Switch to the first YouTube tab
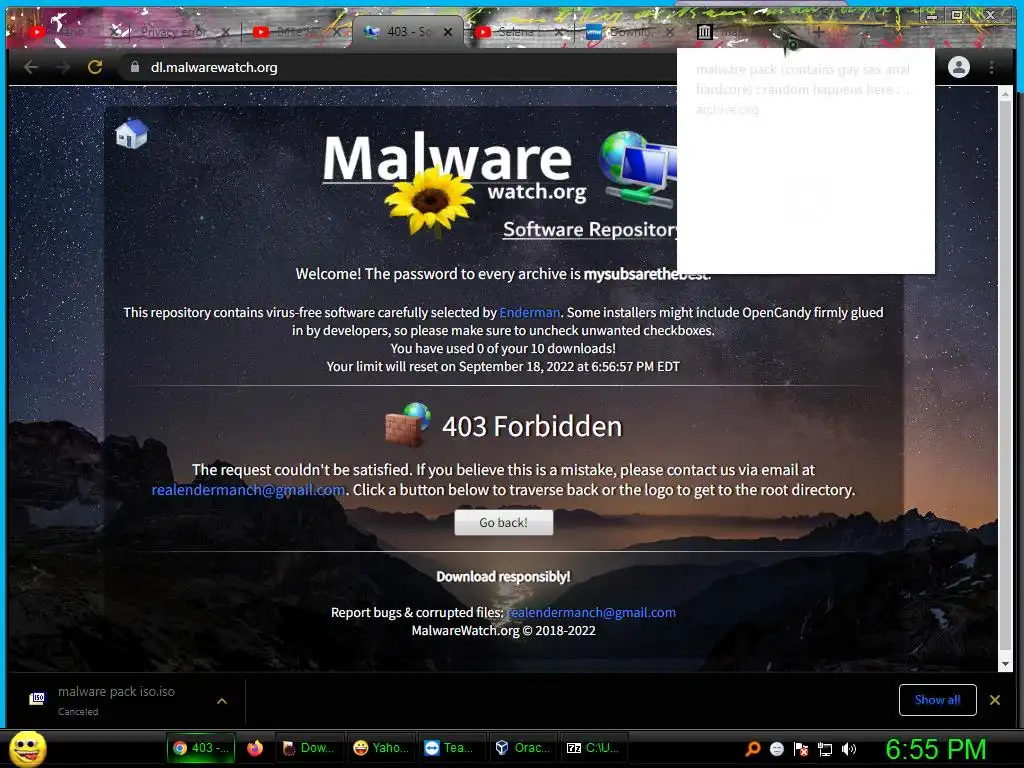This screenshot has height=768, width=1024. (65, 31)
